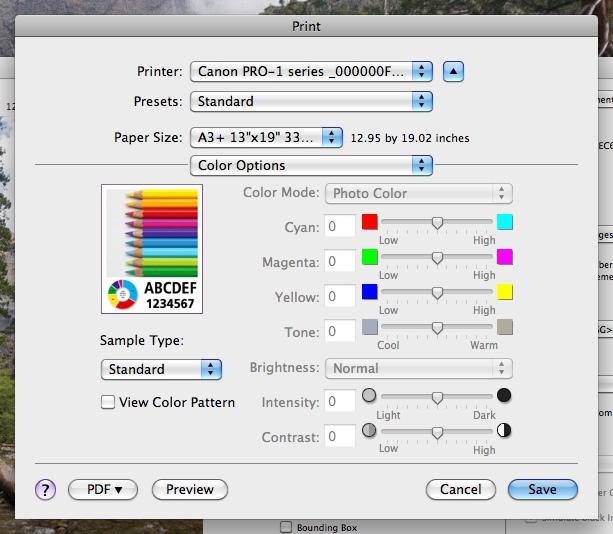Image resolution: width=613 pixels, height=534 pixels.
Task: Toggle the Bounding Box checkbox
Action: (287, 527)
